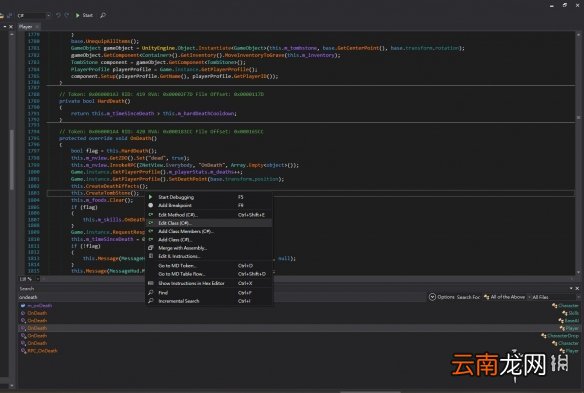Viewport: 584px width, 393px height.
Task: Click the Start label in the toolbar
Action: (x=88, y=15)
